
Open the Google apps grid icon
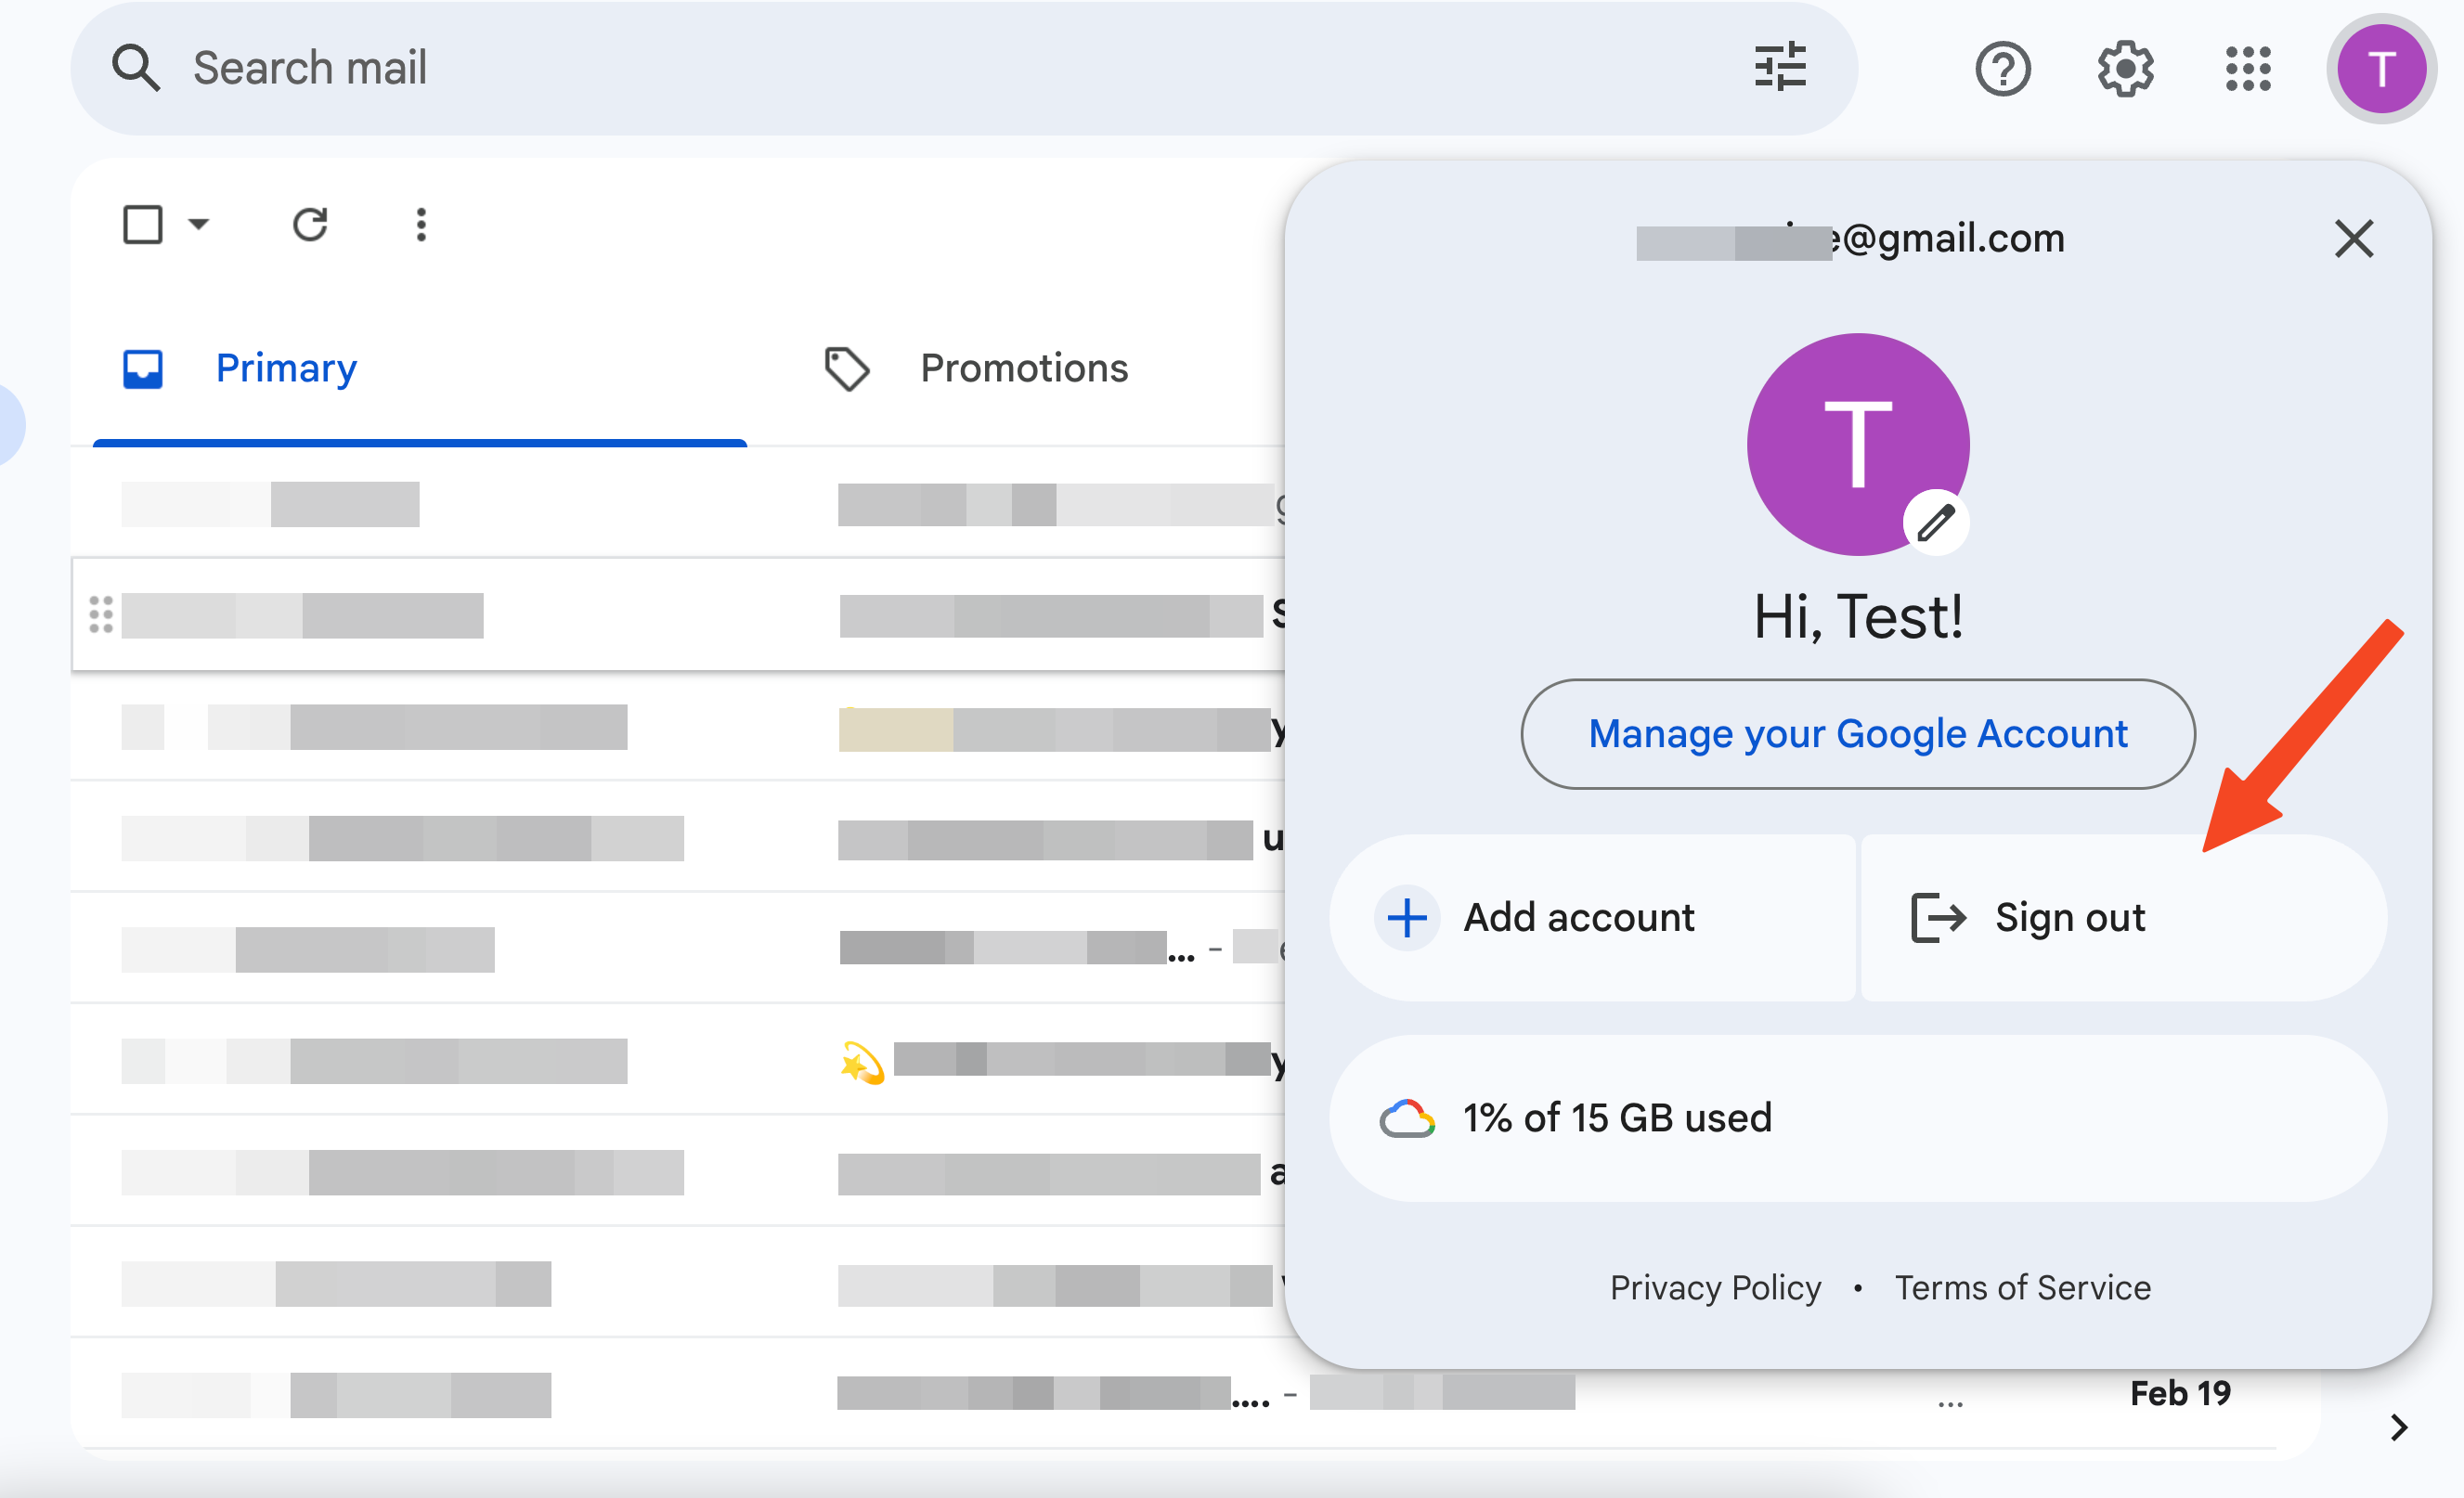coord(2248,68)
